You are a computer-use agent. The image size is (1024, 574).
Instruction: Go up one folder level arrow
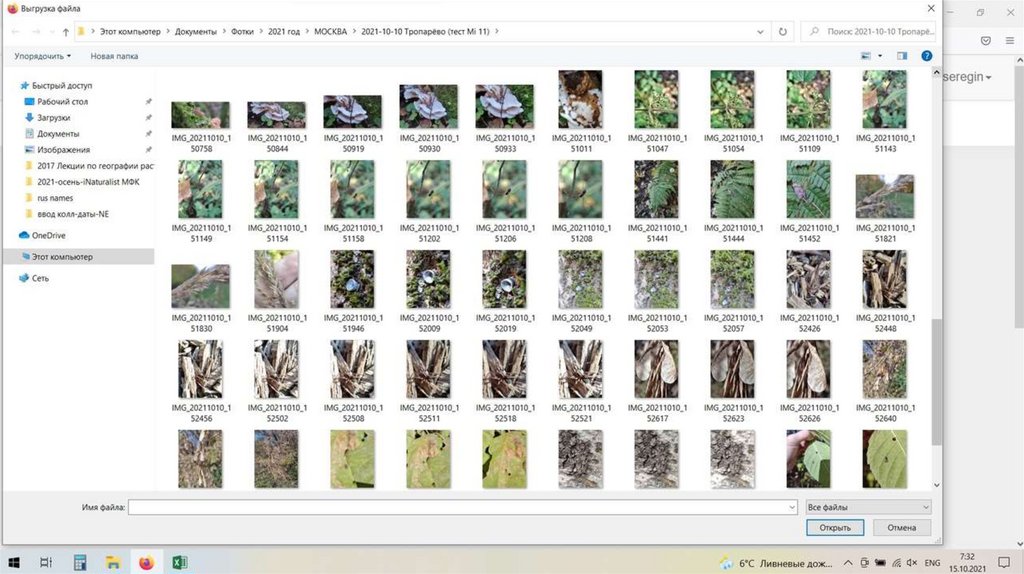coord(66,31)
